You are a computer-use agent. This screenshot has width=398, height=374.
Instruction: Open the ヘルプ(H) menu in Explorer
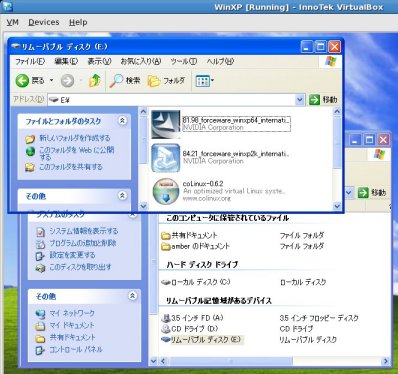click(220, 61)
